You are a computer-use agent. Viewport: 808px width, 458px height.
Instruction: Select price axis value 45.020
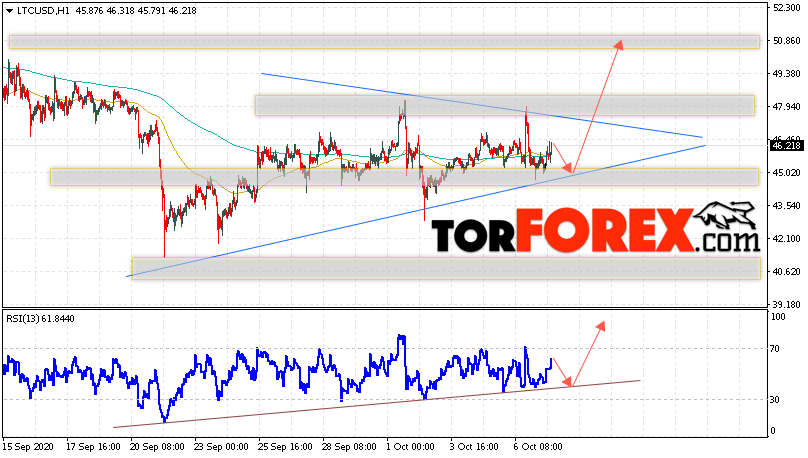786,173
